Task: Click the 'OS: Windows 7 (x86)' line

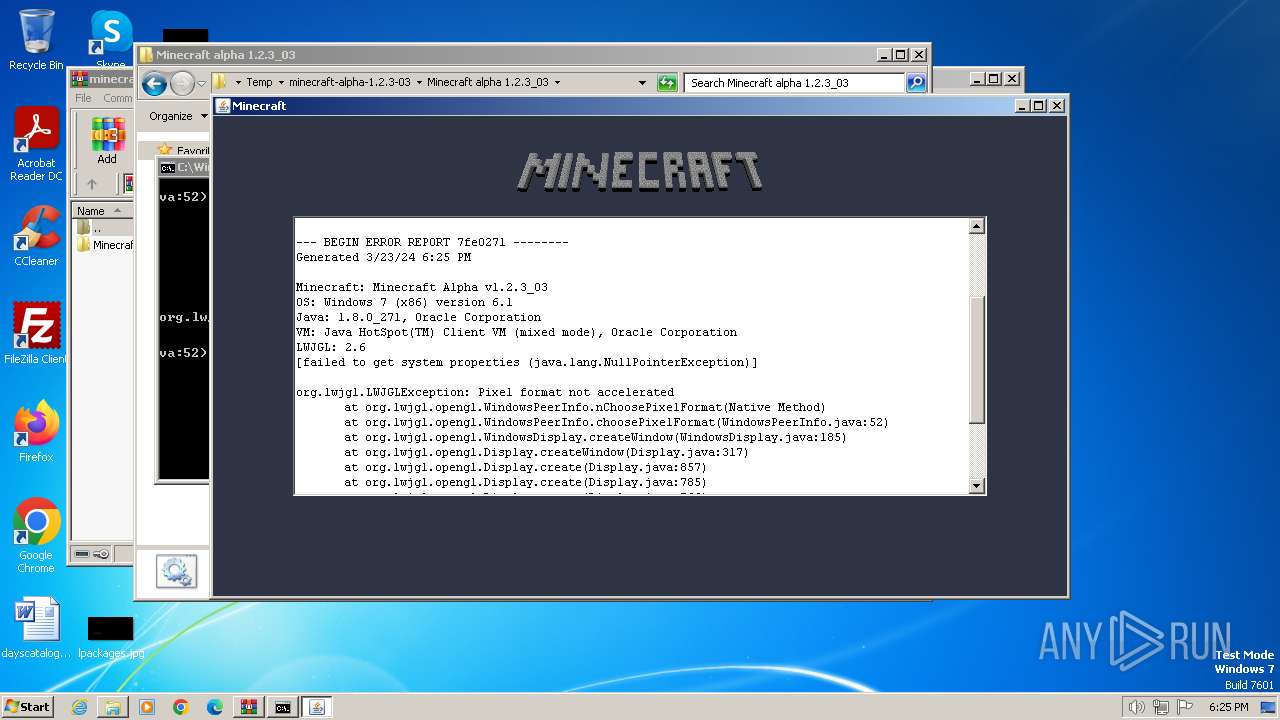Action: point(404,302)
